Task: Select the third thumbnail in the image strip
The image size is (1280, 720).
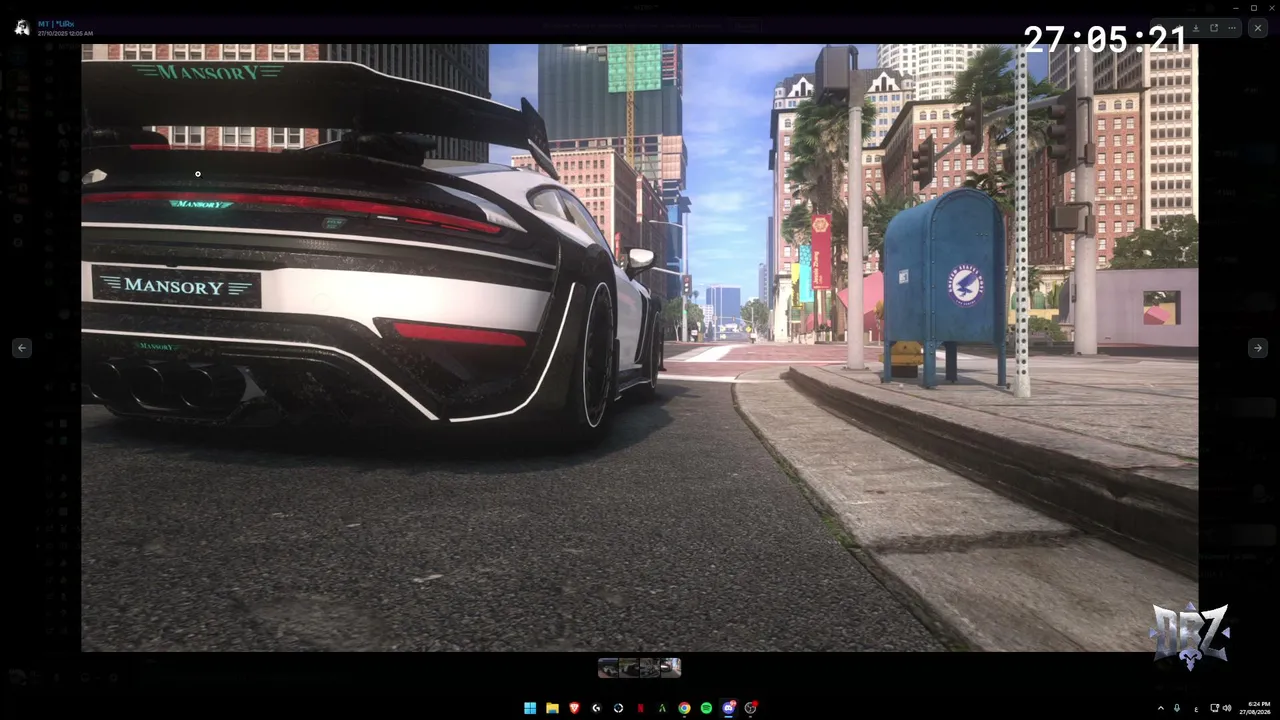Action: pyautogui.click(x=650, y=667)
